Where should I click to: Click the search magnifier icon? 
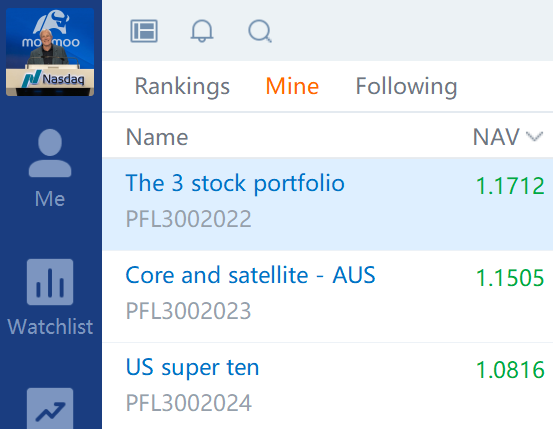coord(260,31)
